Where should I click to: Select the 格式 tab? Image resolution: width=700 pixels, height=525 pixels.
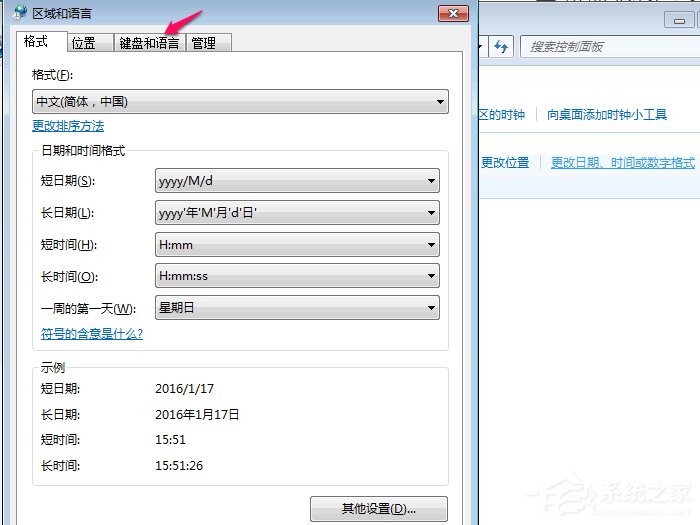[x=36, y=42]
